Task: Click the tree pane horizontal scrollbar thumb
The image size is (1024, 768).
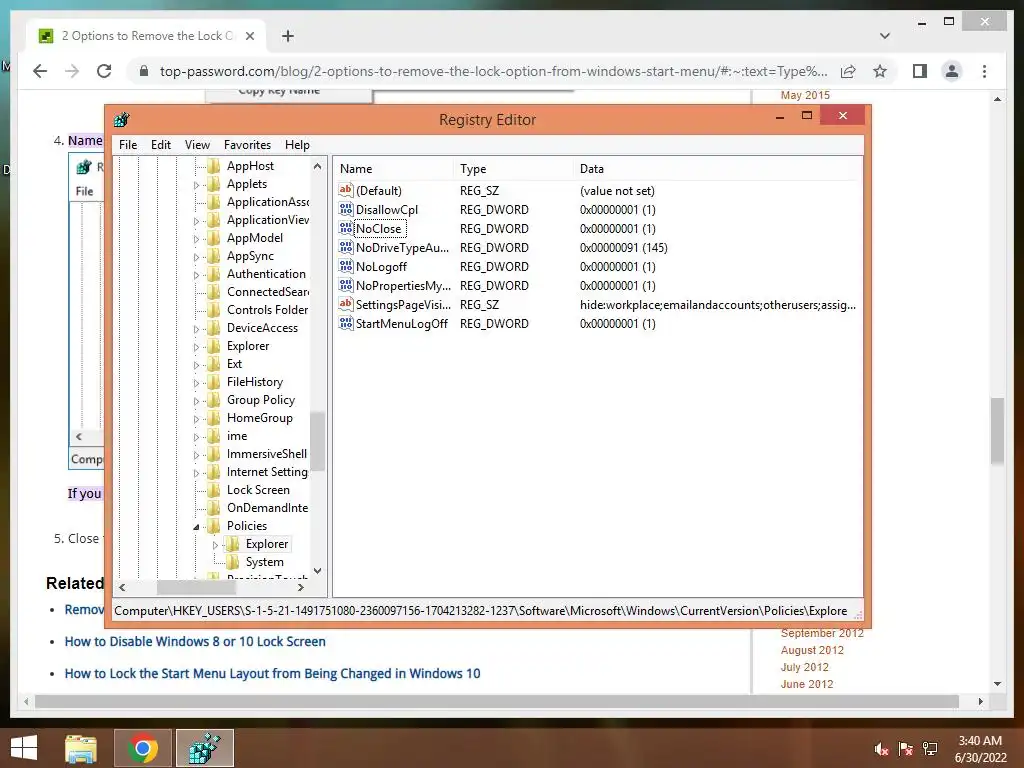Action: pyautogui.click(x=196, y=587)
